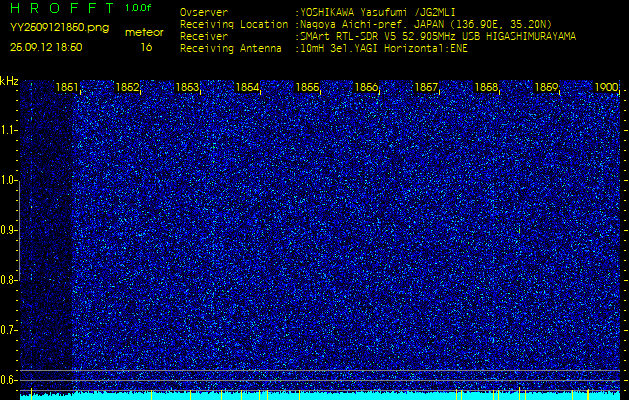Click the 0.7 kHz frequency label
The image size is (629, 400).
coord(8,330)
